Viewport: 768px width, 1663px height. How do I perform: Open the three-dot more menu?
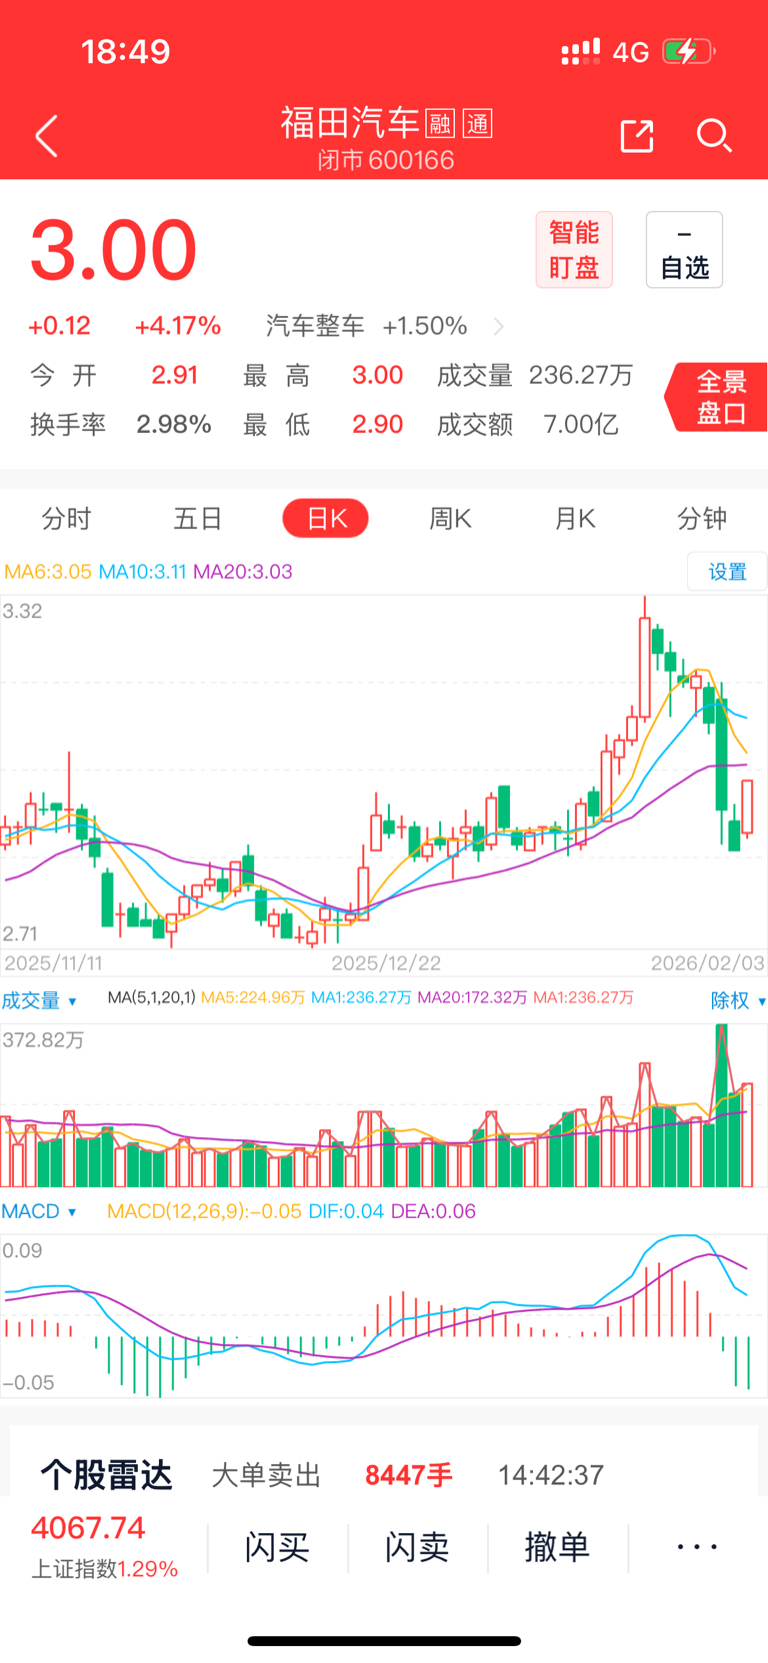click(x=697, y=1548)
